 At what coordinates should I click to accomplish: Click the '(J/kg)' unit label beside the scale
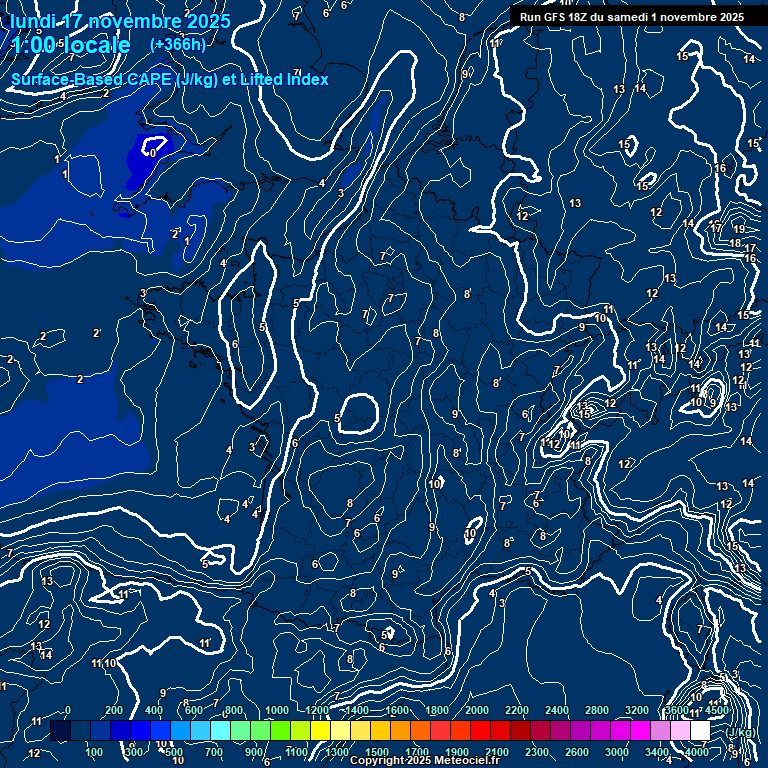click(x=740, y=732)
